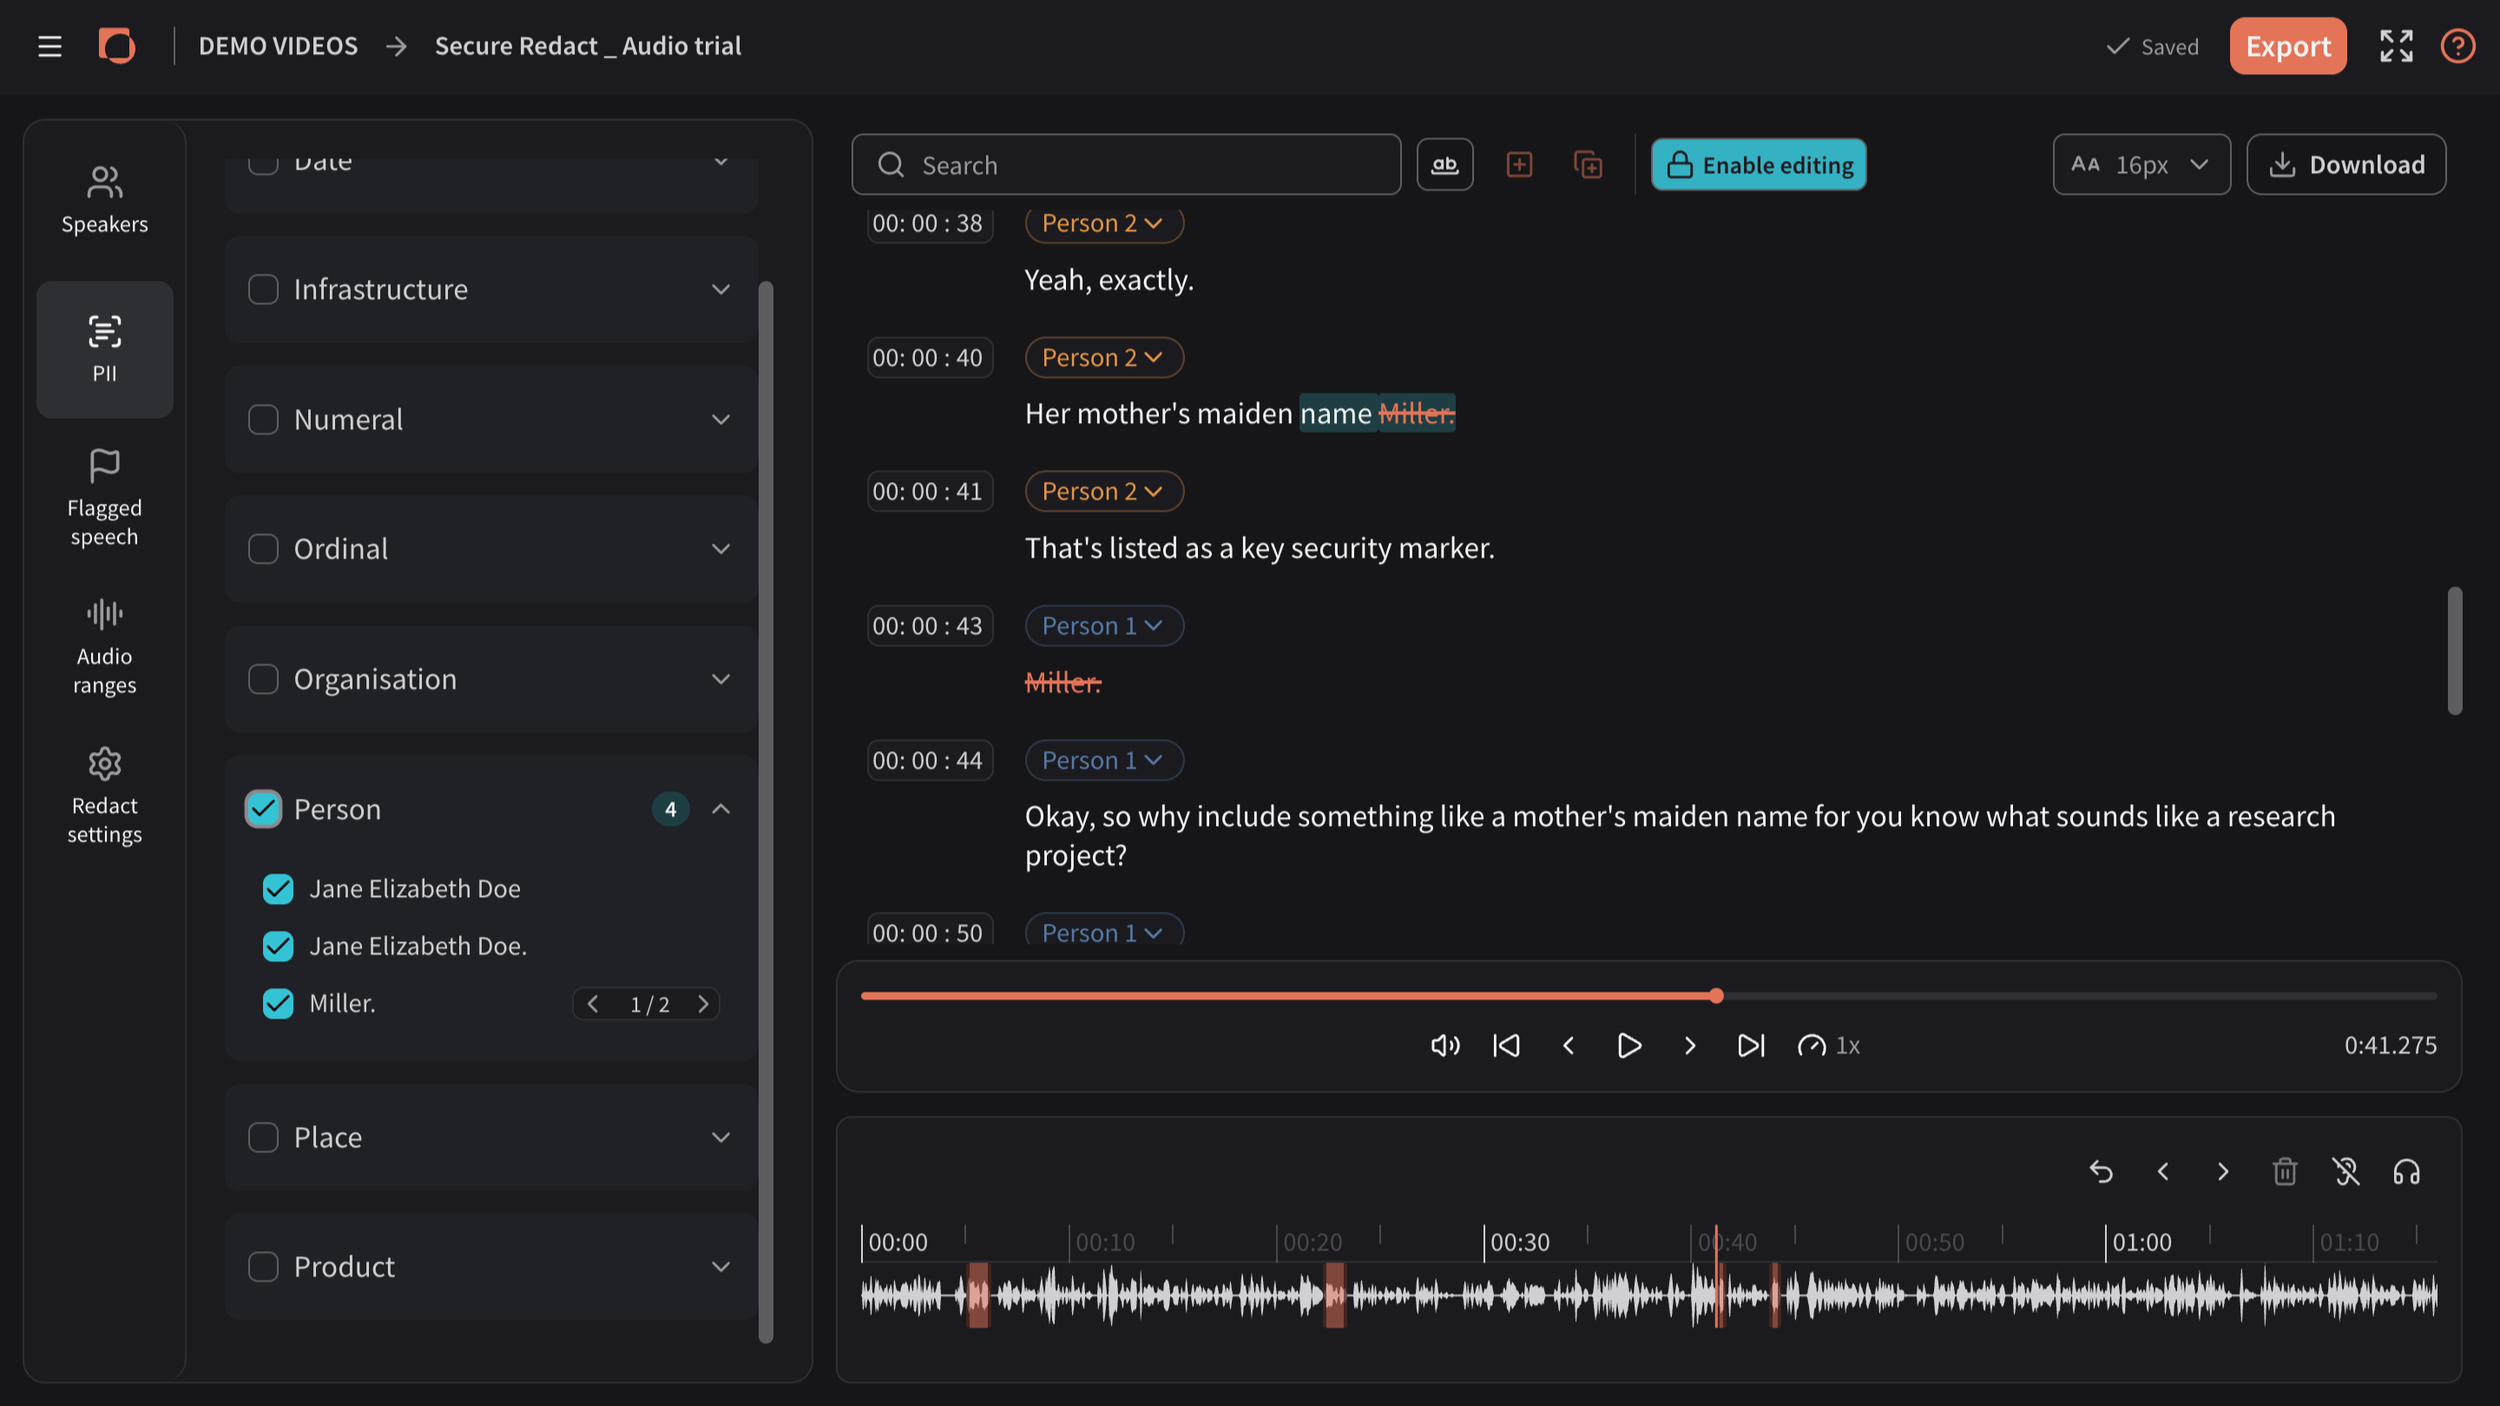Go to previous audio range in waveform toolbar

[2163, 1172]
